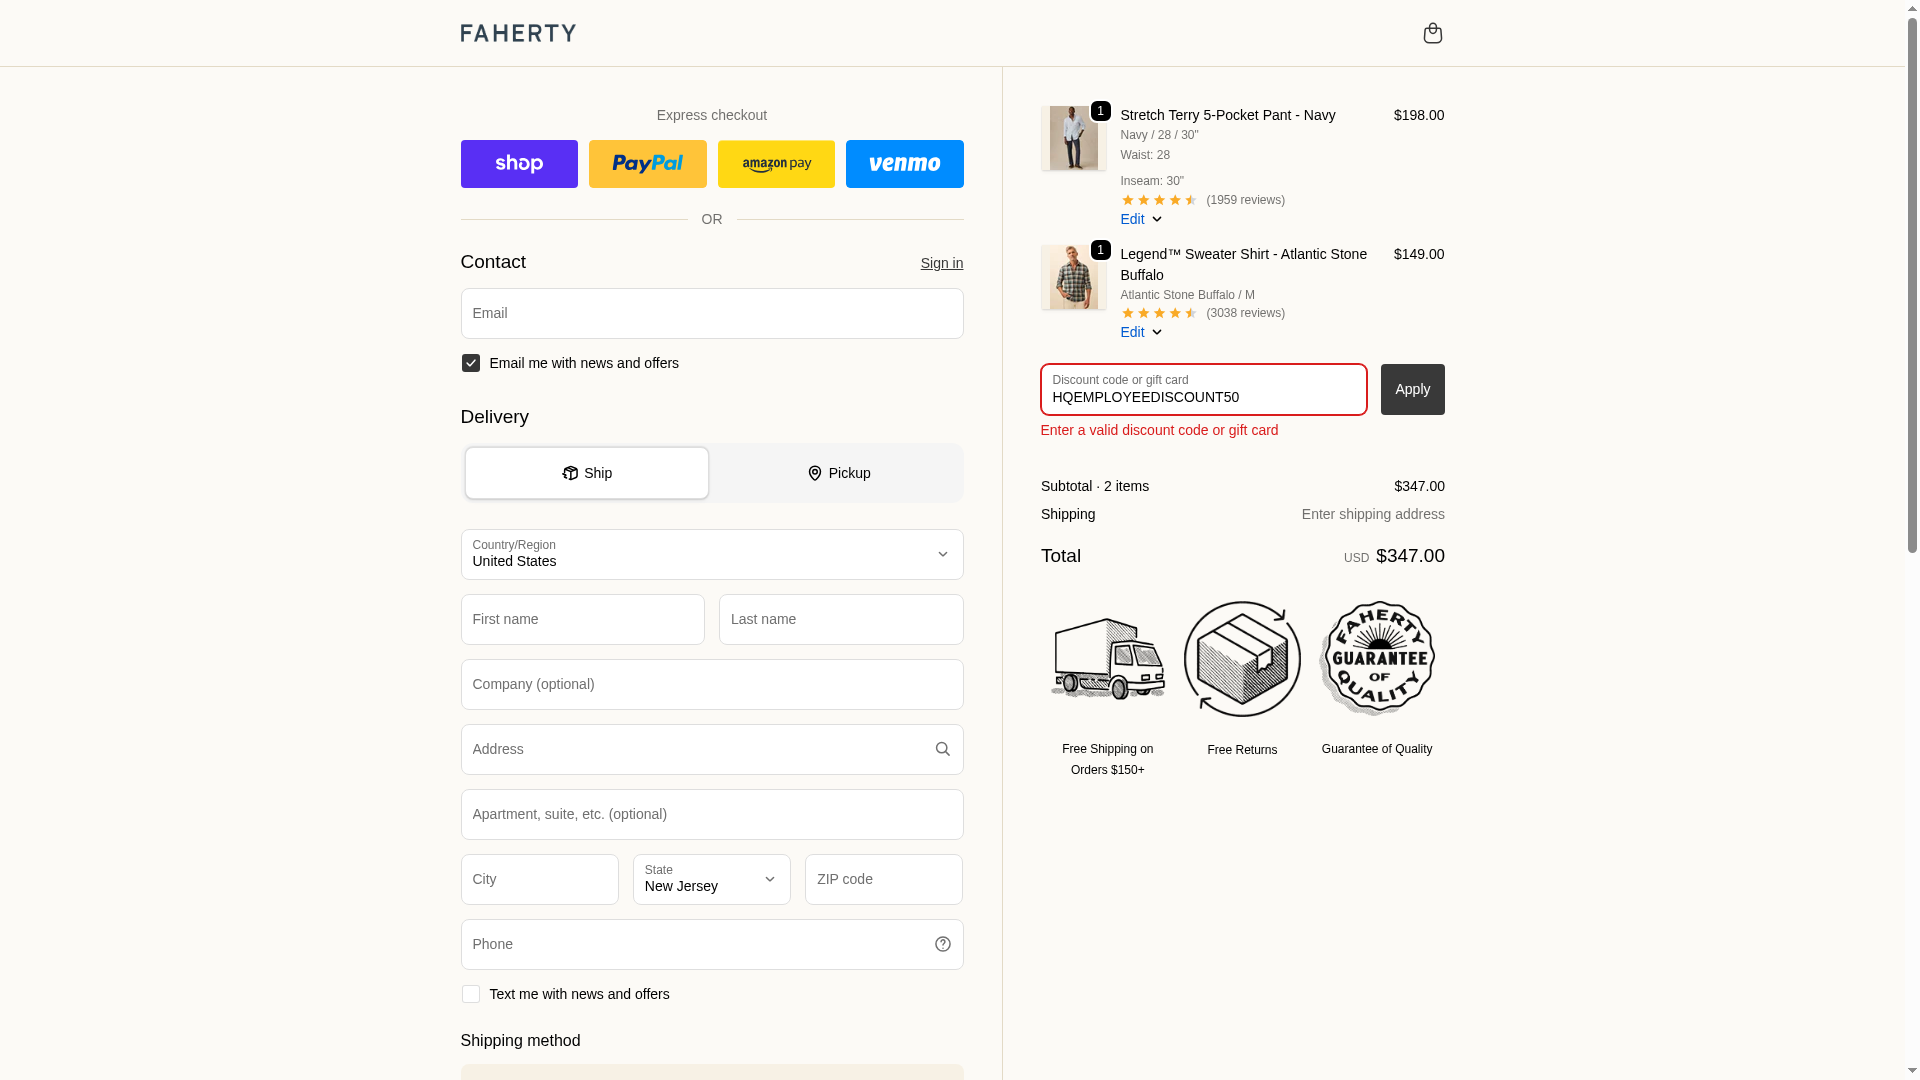Check Text me with news and offers
This screenshot has height=1080, width=1920.
pyautogui.click(x=471, y=994)
